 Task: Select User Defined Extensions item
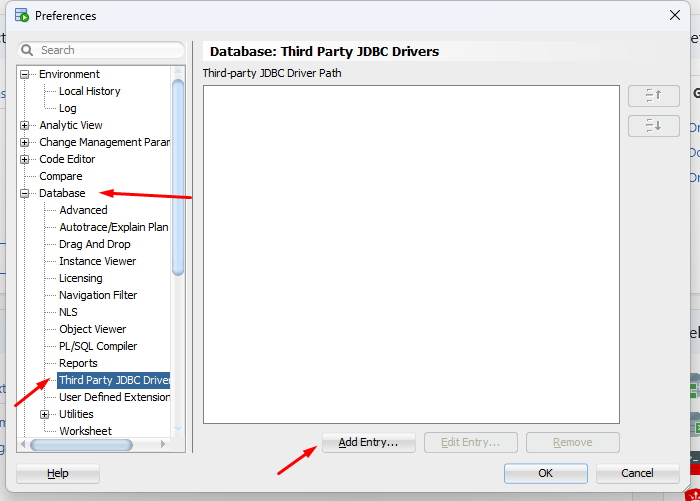pyautogui.click(x=114, y=397)
